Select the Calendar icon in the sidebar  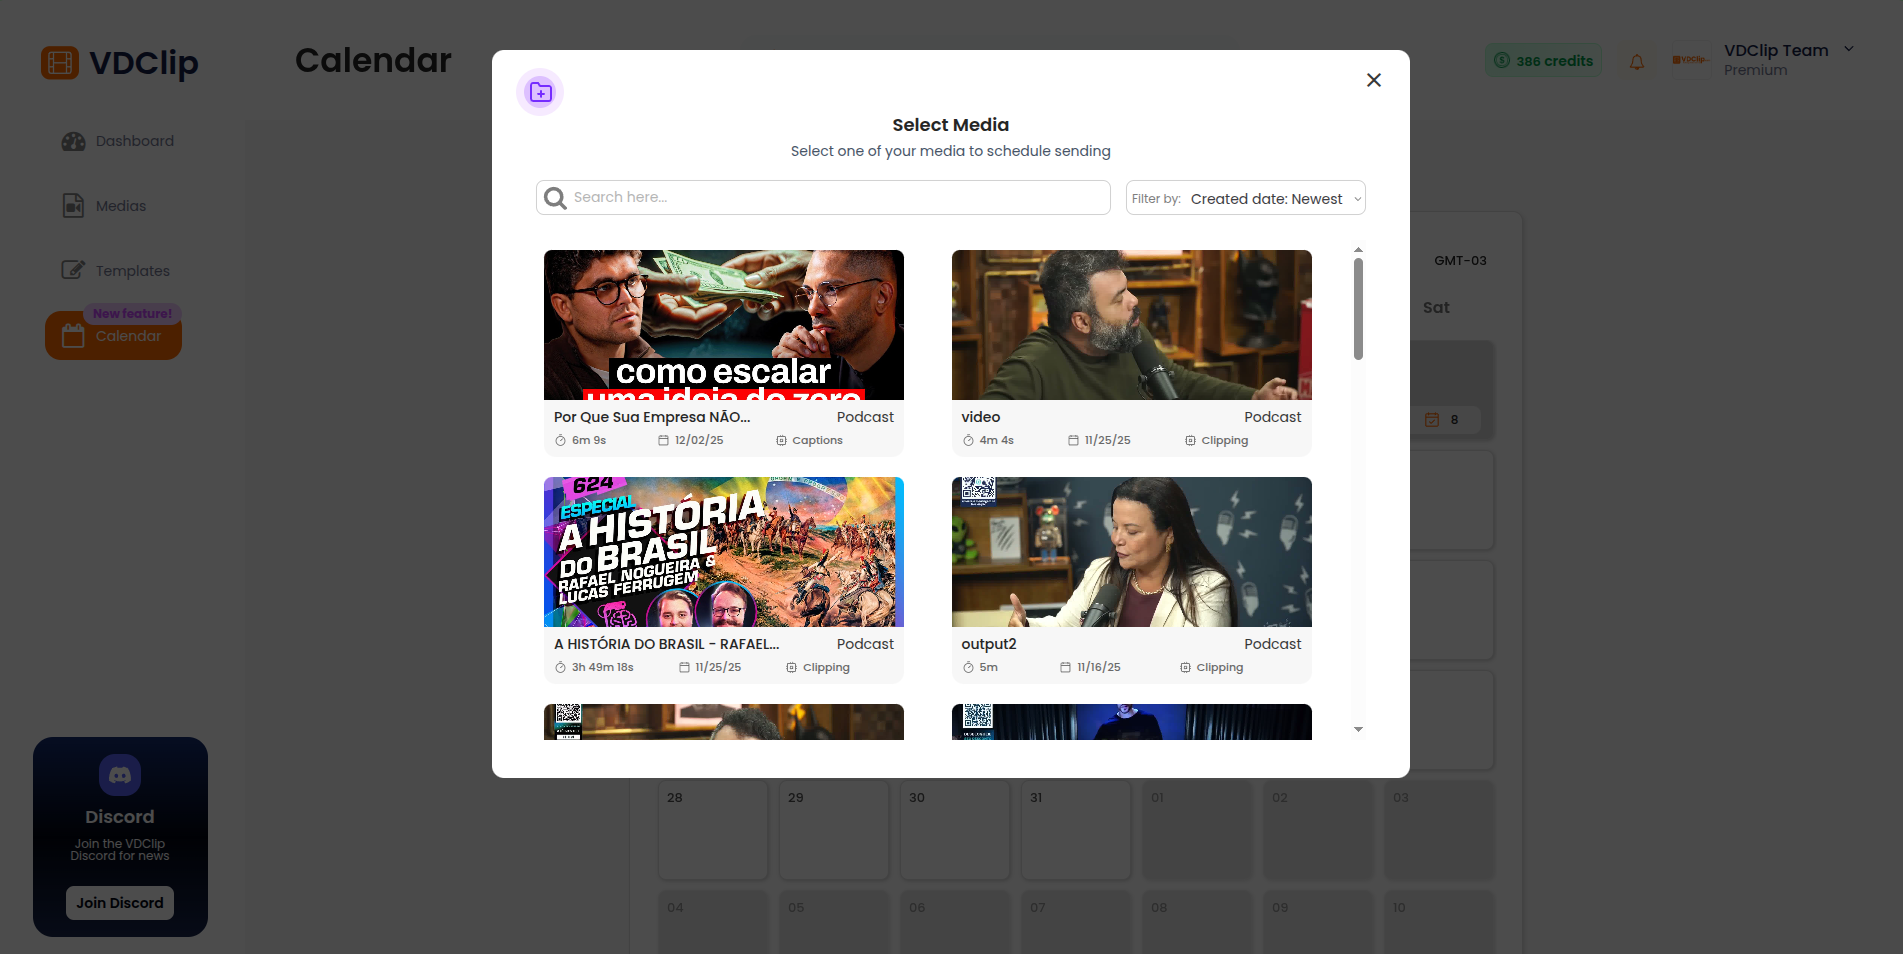click(x=72, y=336)
